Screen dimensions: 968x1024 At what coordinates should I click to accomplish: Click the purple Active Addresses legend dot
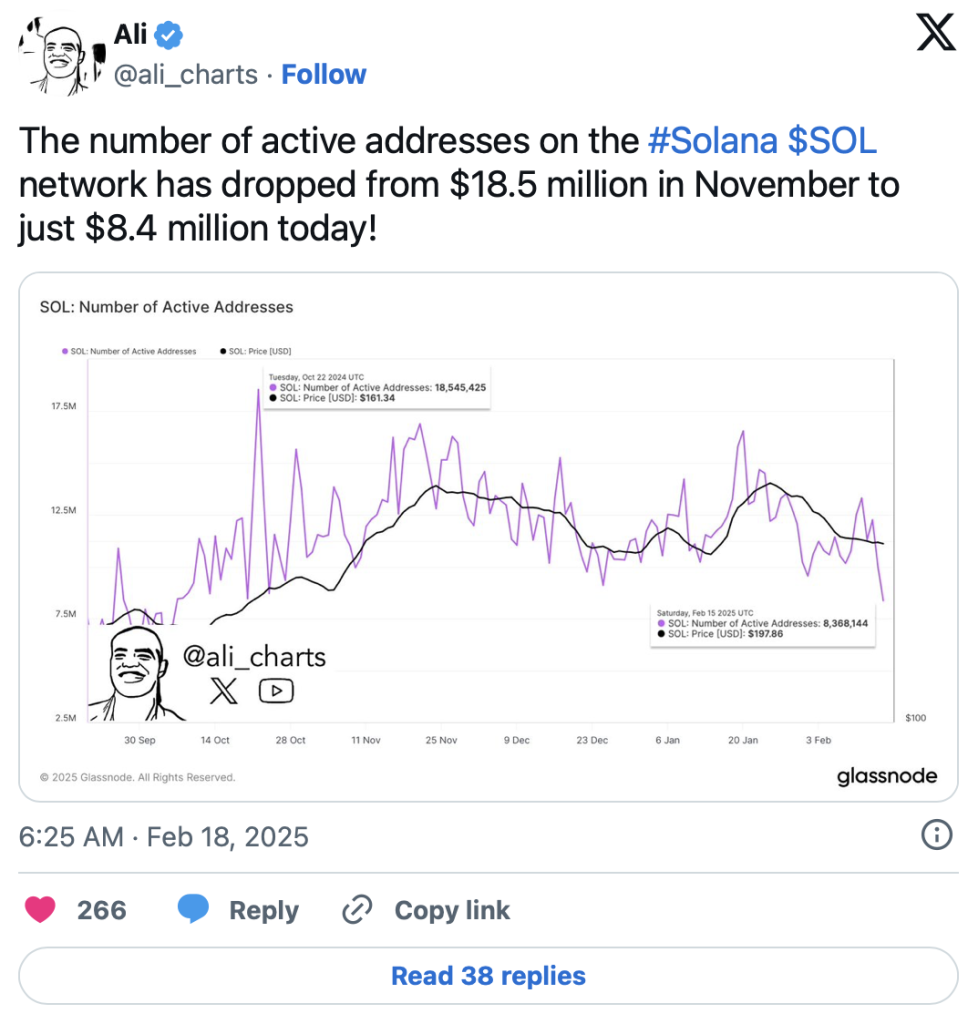pos(64,351)
